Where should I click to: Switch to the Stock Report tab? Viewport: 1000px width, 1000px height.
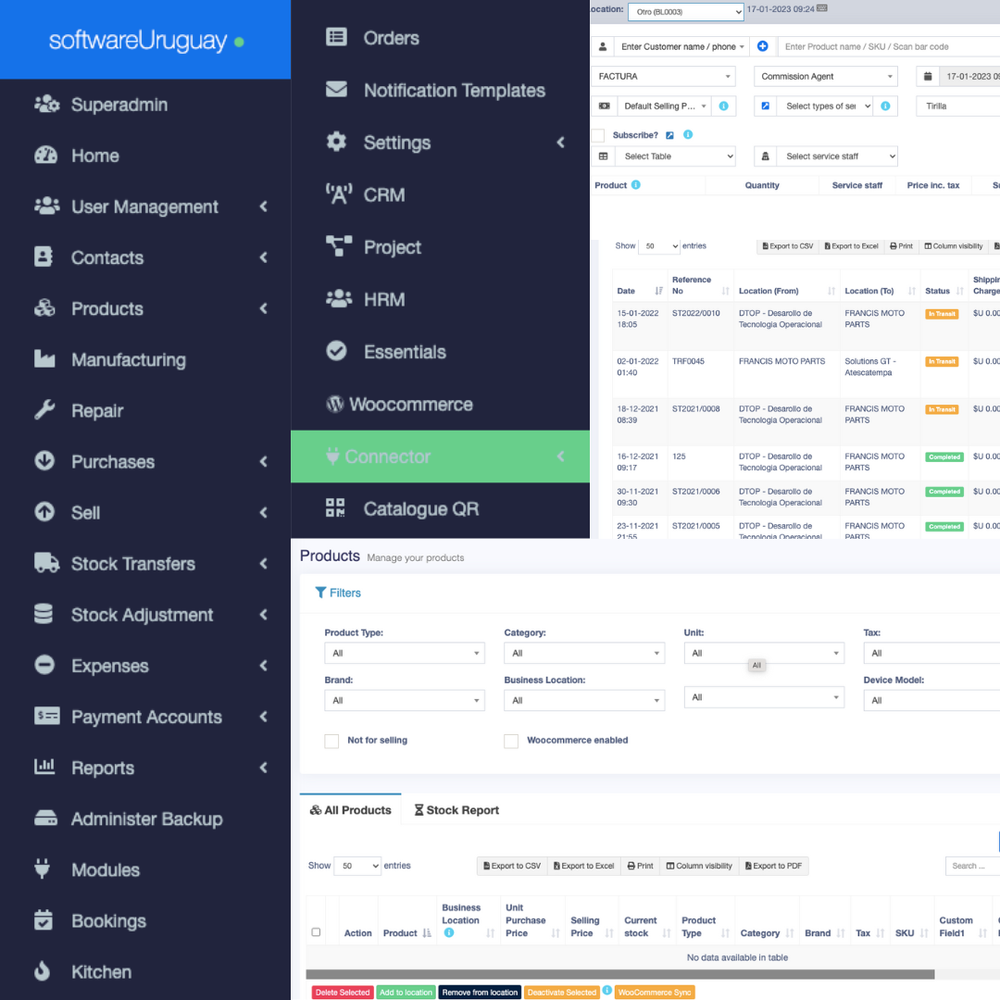coord(456,810)
